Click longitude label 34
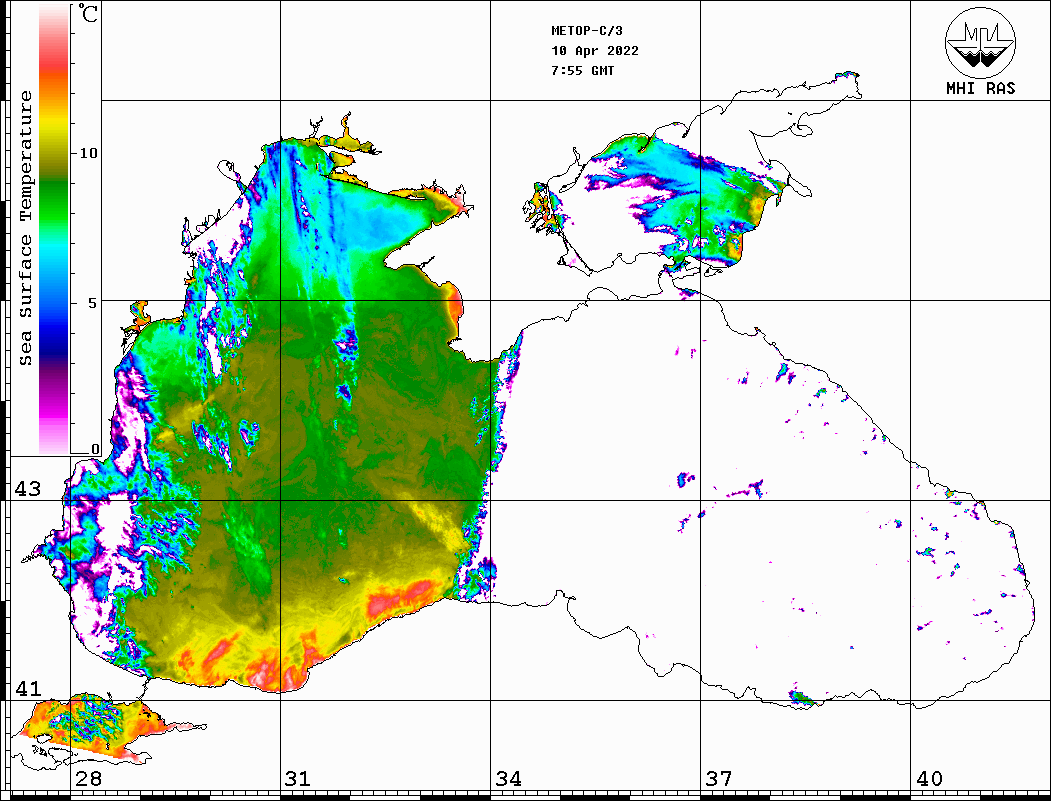Viewport: 1051px width, 801px height. point(508,779)
